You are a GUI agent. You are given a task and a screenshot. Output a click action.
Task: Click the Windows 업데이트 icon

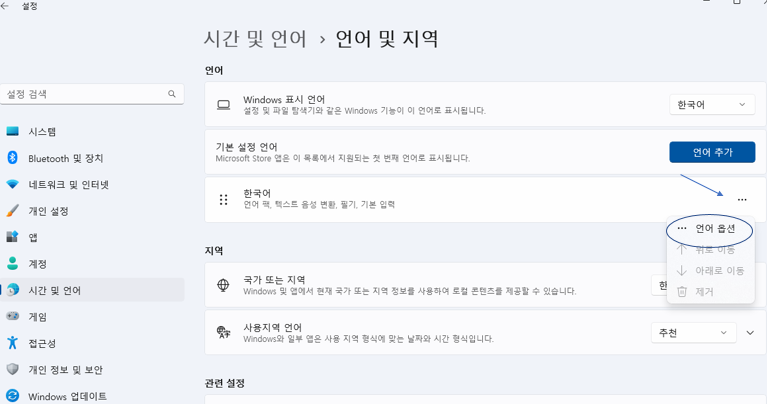(13, 396)
